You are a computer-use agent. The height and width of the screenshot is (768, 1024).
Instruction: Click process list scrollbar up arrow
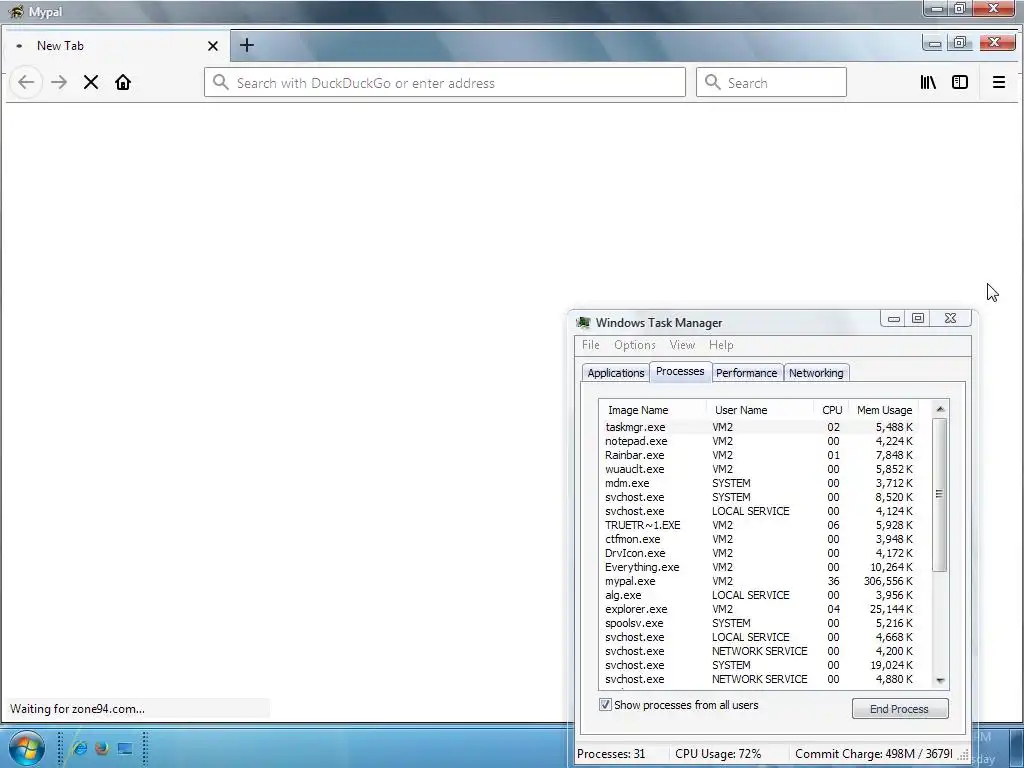[x=940, y=409]
